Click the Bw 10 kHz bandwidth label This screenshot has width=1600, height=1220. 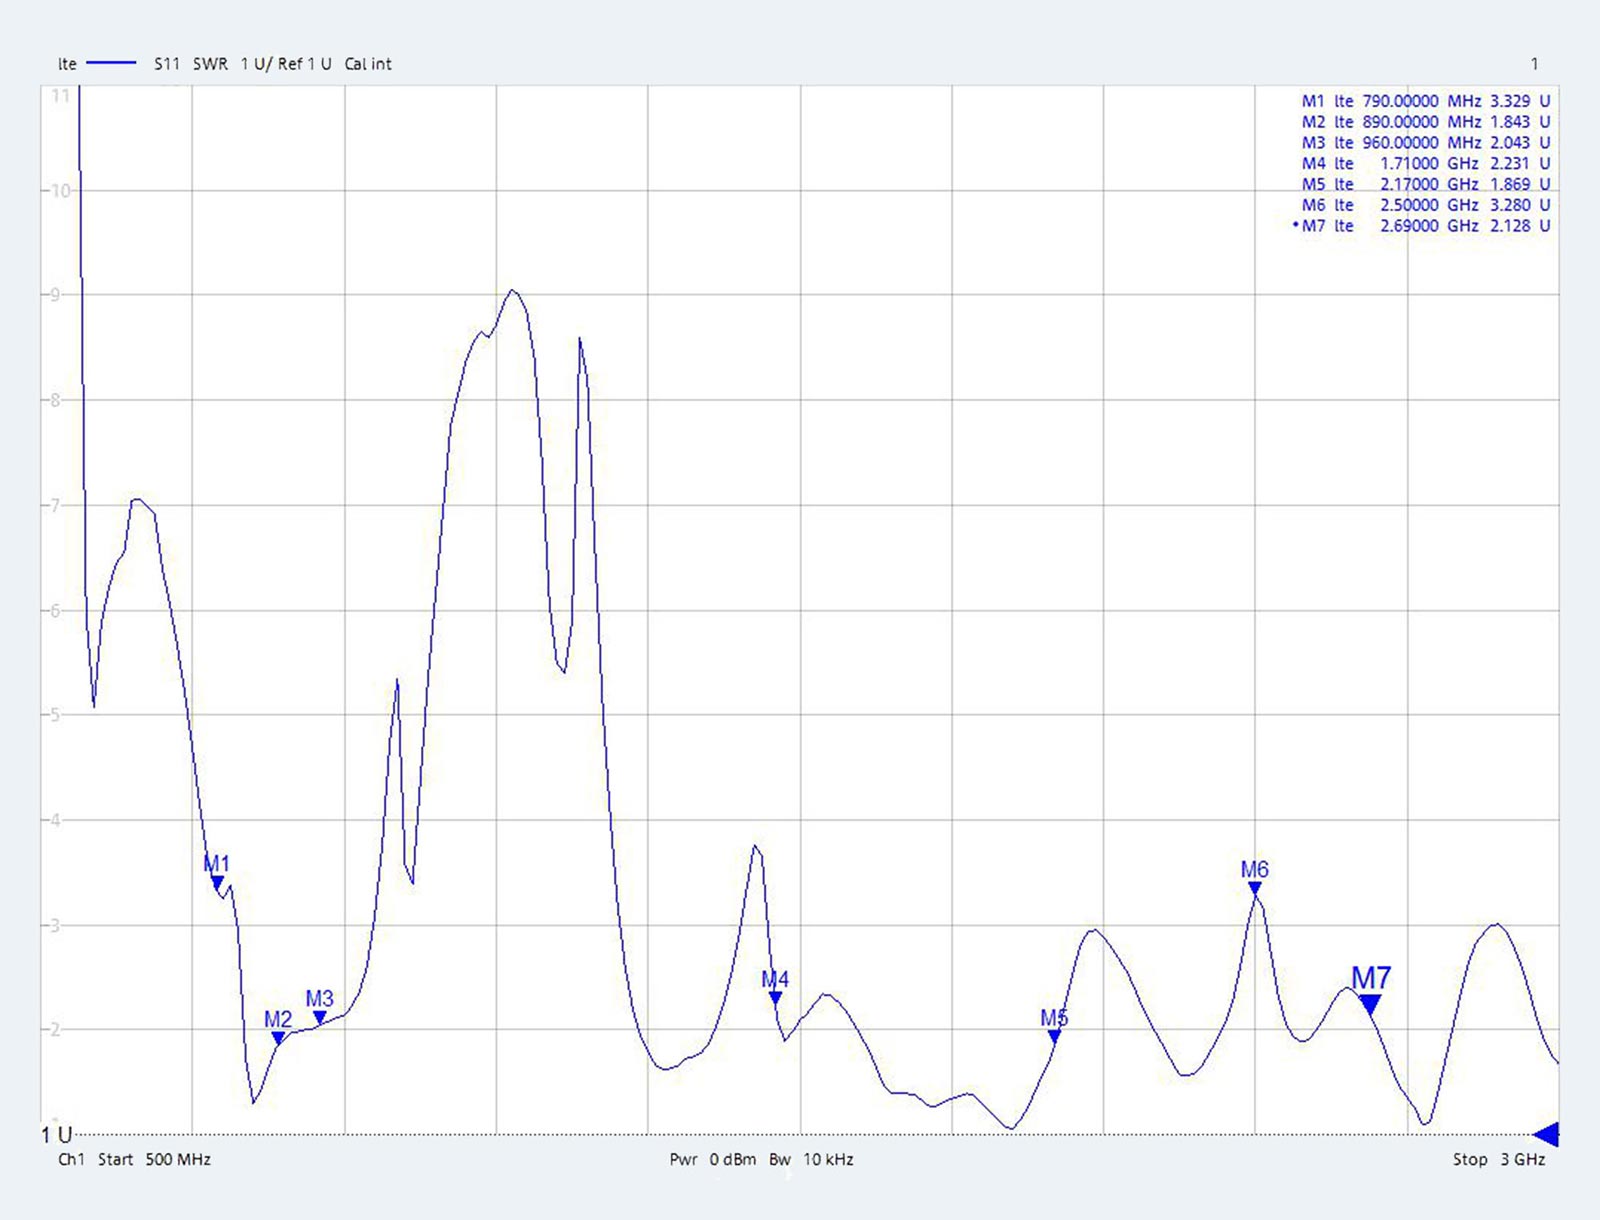coord(811,1160)
